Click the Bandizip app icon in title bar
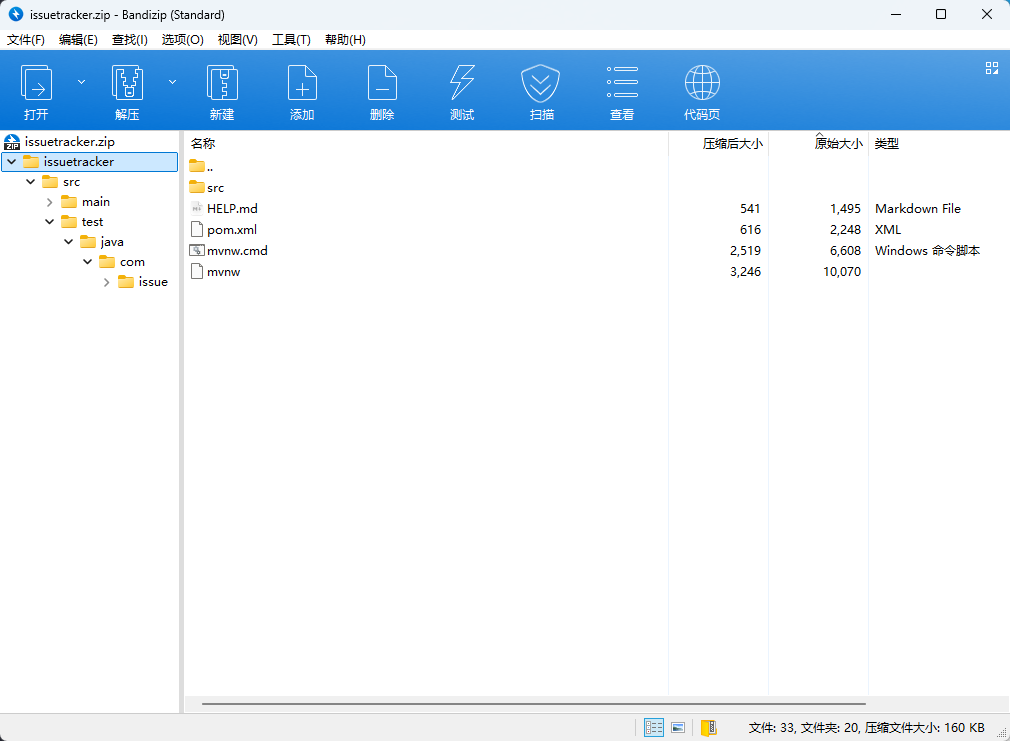1010x741 pixels. coord(15,14)
